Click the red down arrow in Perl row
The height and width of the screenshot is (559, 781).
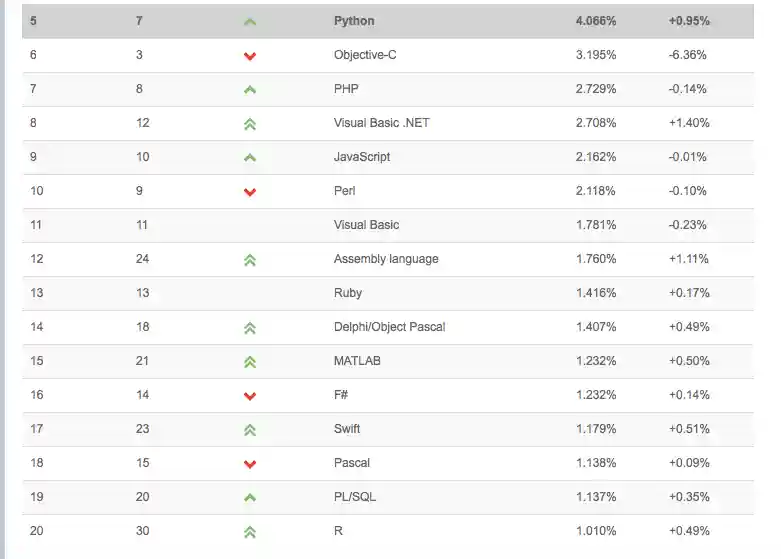pyautogui.click(x=250, y=192)
